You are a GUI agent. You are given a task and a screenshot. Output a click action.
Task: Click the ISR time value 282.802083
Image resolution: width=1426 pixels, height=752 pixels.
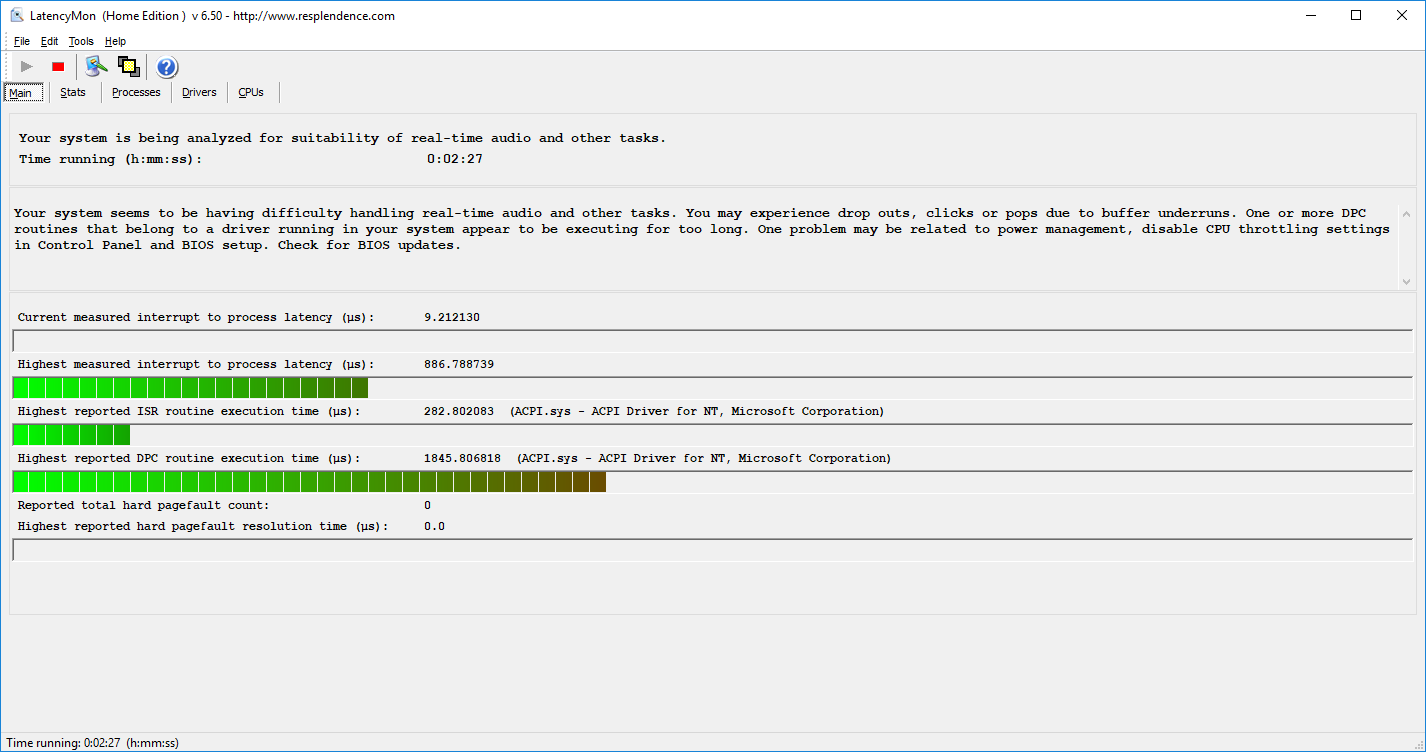(x=459, y=411)
